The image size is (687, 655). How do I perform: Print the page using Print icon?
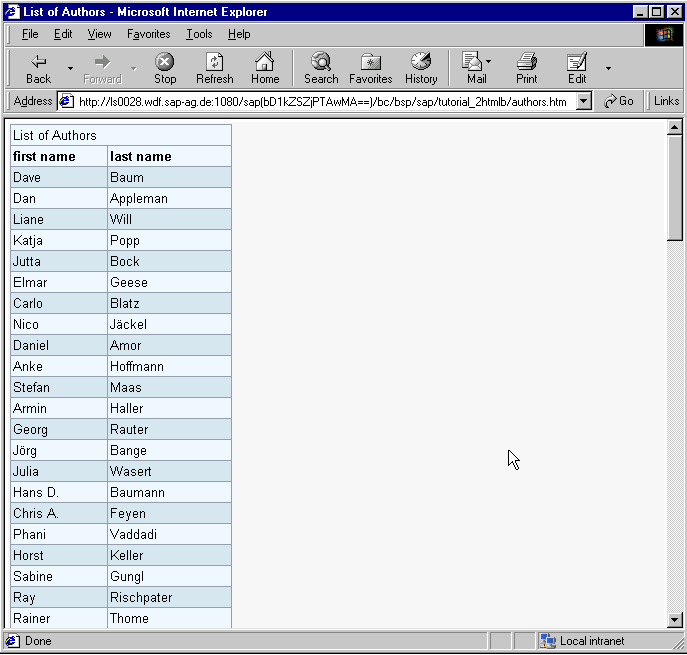(x=527, y=67)
